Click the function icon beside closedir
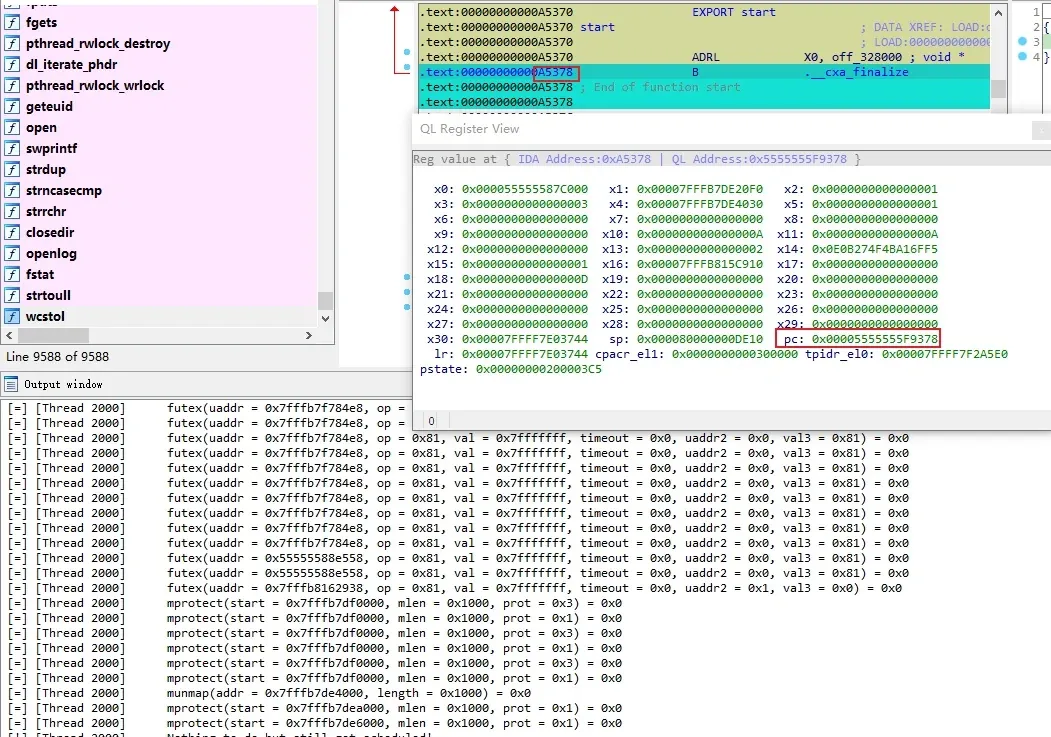This screenshot has width=1051, height=737. pyautogui.click(x=11, y=232)
